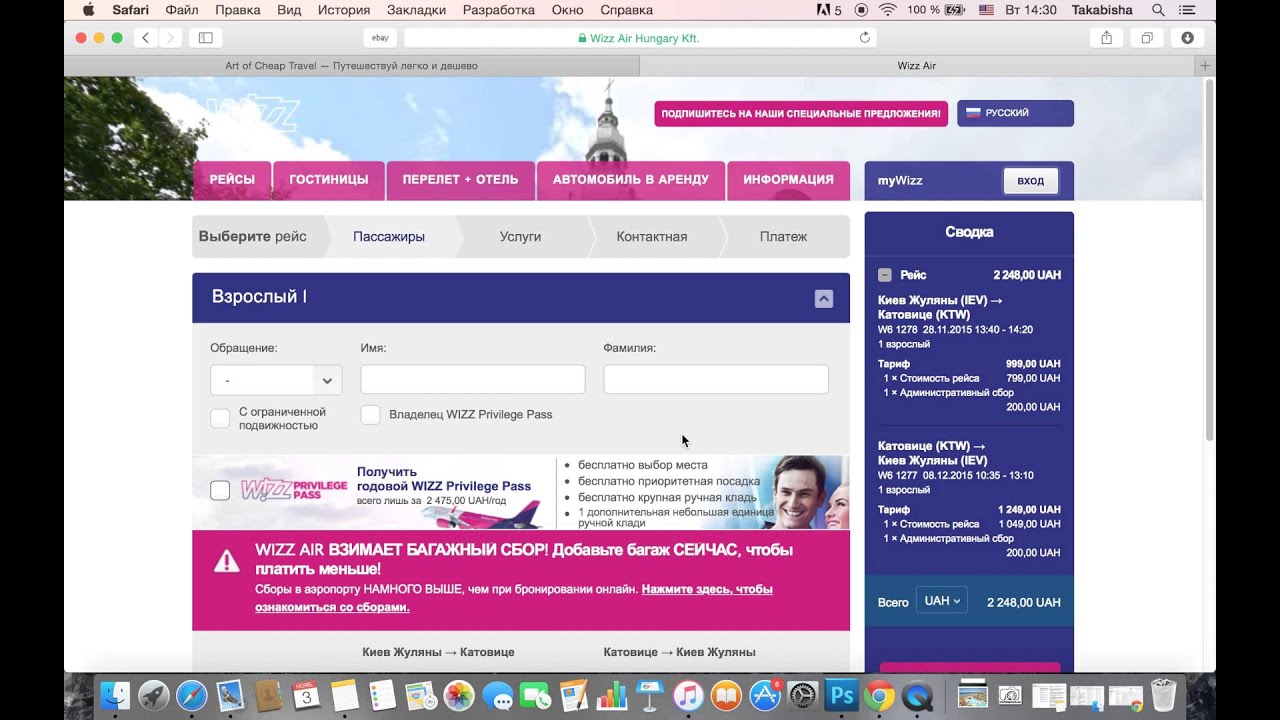
Task: Open Перелет + Отель navigation tab
Action: [460, 180]
